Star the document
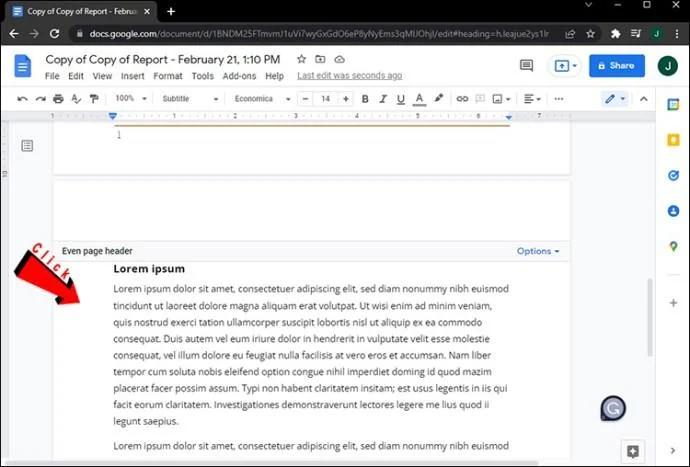 301,59
